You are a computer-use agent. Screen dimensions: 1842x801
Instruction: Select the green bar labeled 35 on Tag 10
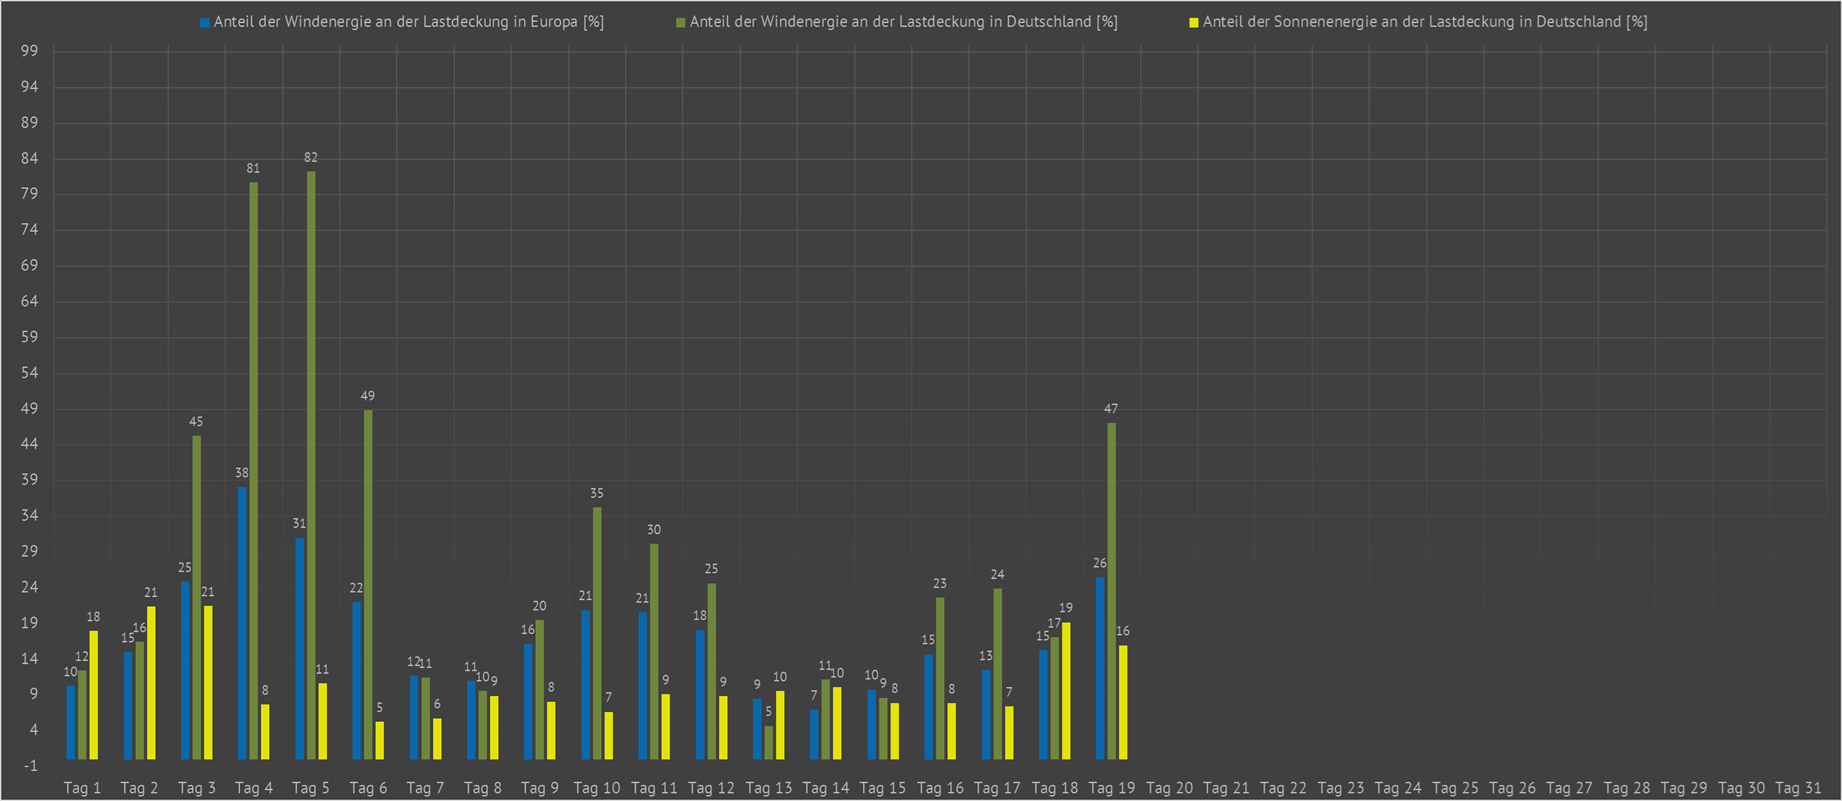pyautogui.click(x=597, y=633)
